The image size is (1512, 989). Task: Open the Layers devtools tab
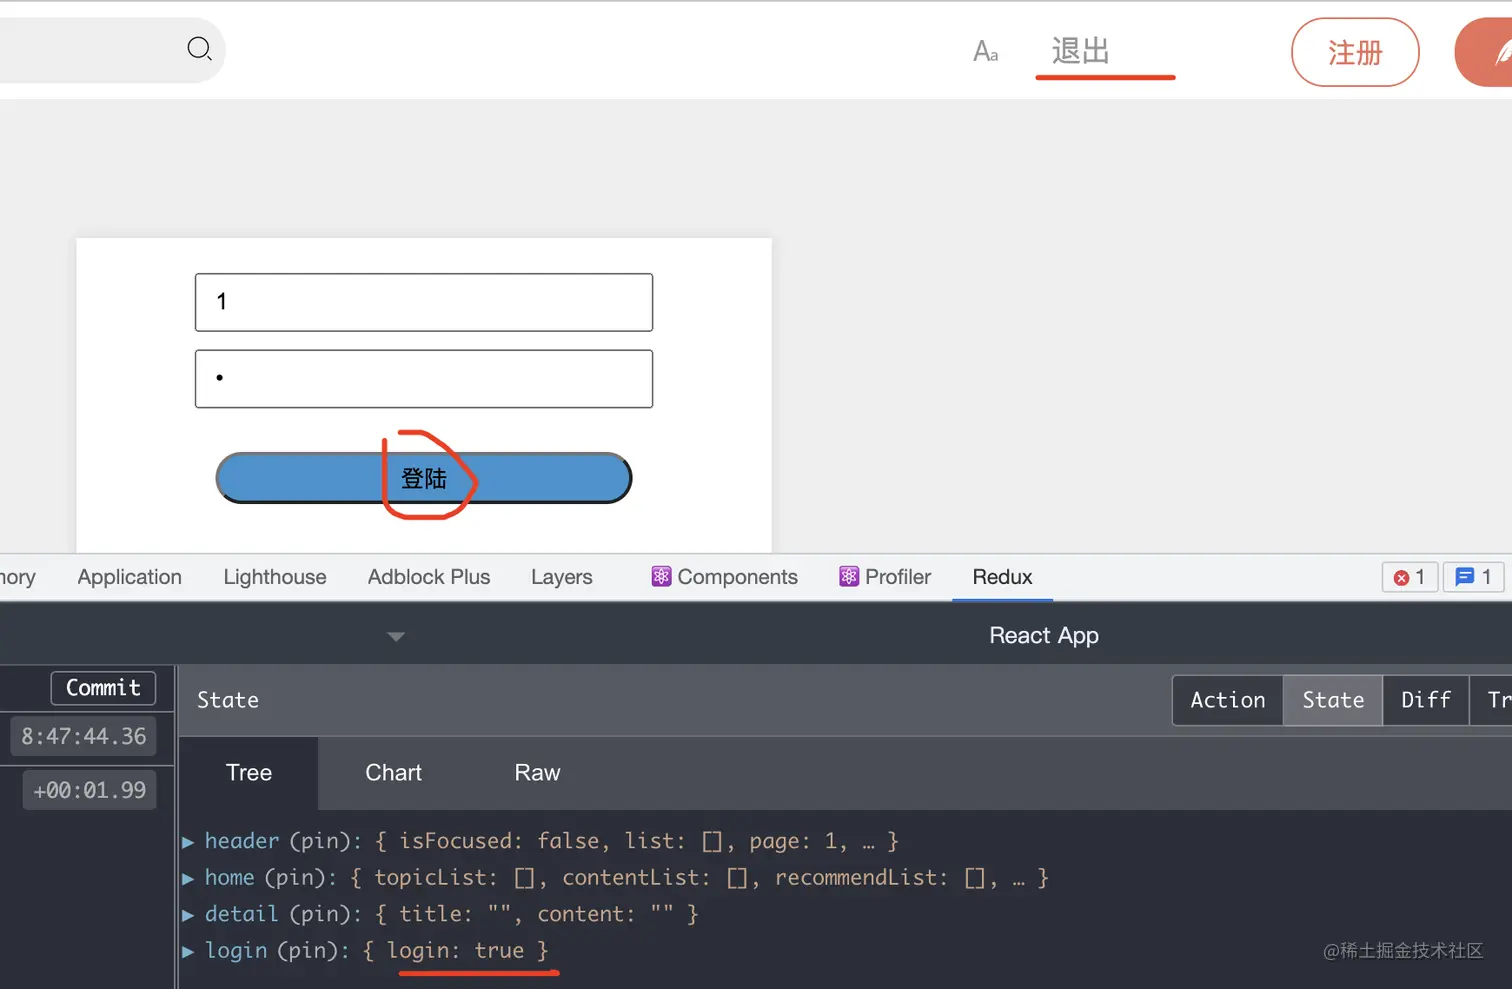(562, 577)
